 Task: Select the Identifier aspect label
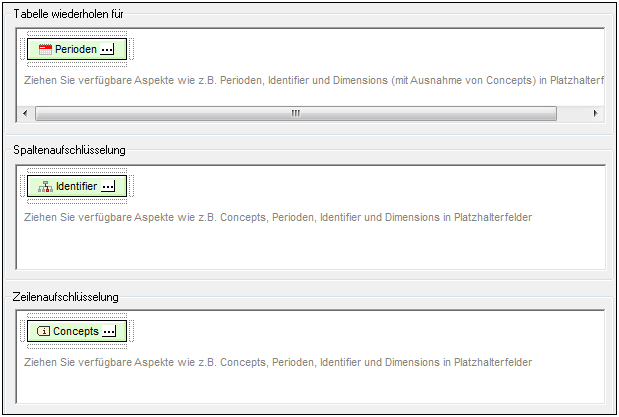(x=77, y=186)
